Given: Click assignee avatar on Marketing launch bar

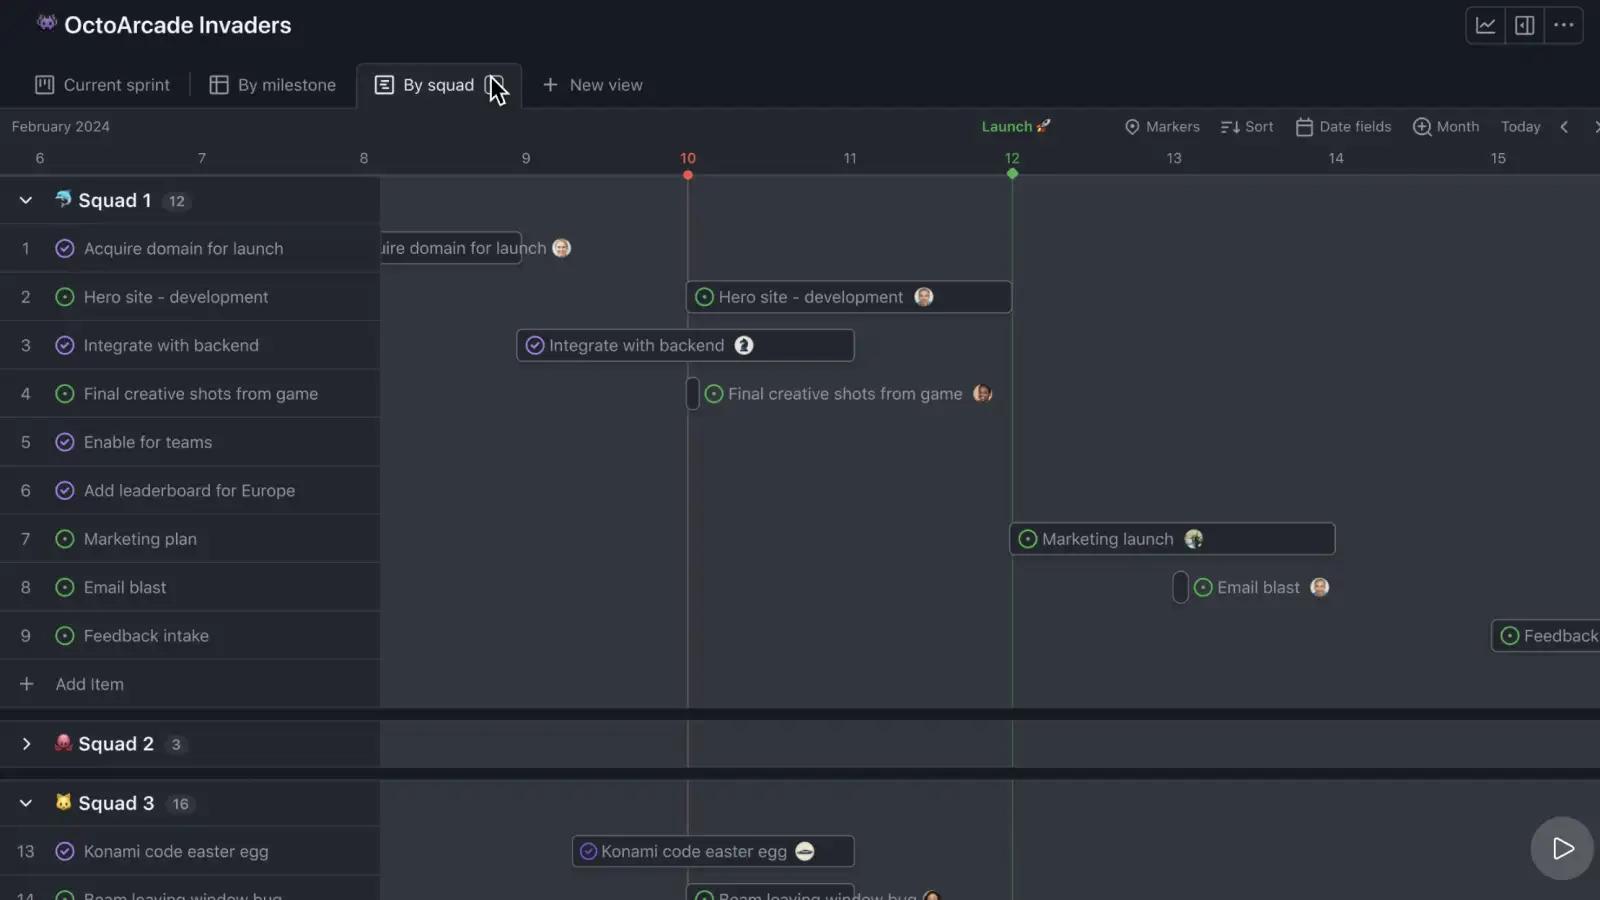Looking at the screenshot, I should coord(1194,539).
